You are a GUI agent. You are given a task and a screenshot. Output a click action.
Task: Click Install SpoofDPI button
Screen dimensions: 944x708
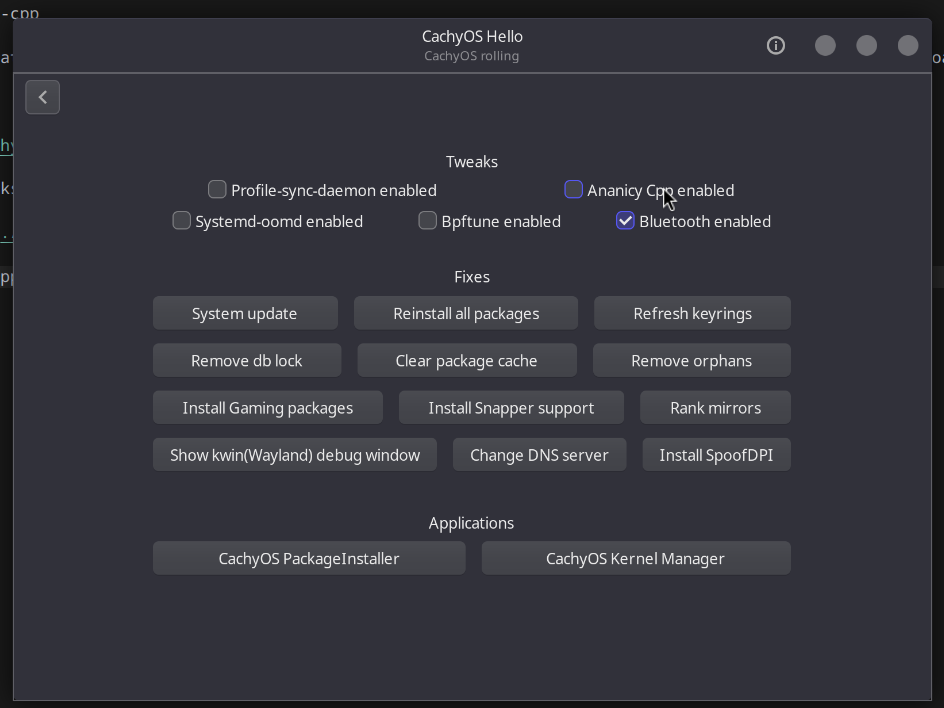[x=716, y=455]
